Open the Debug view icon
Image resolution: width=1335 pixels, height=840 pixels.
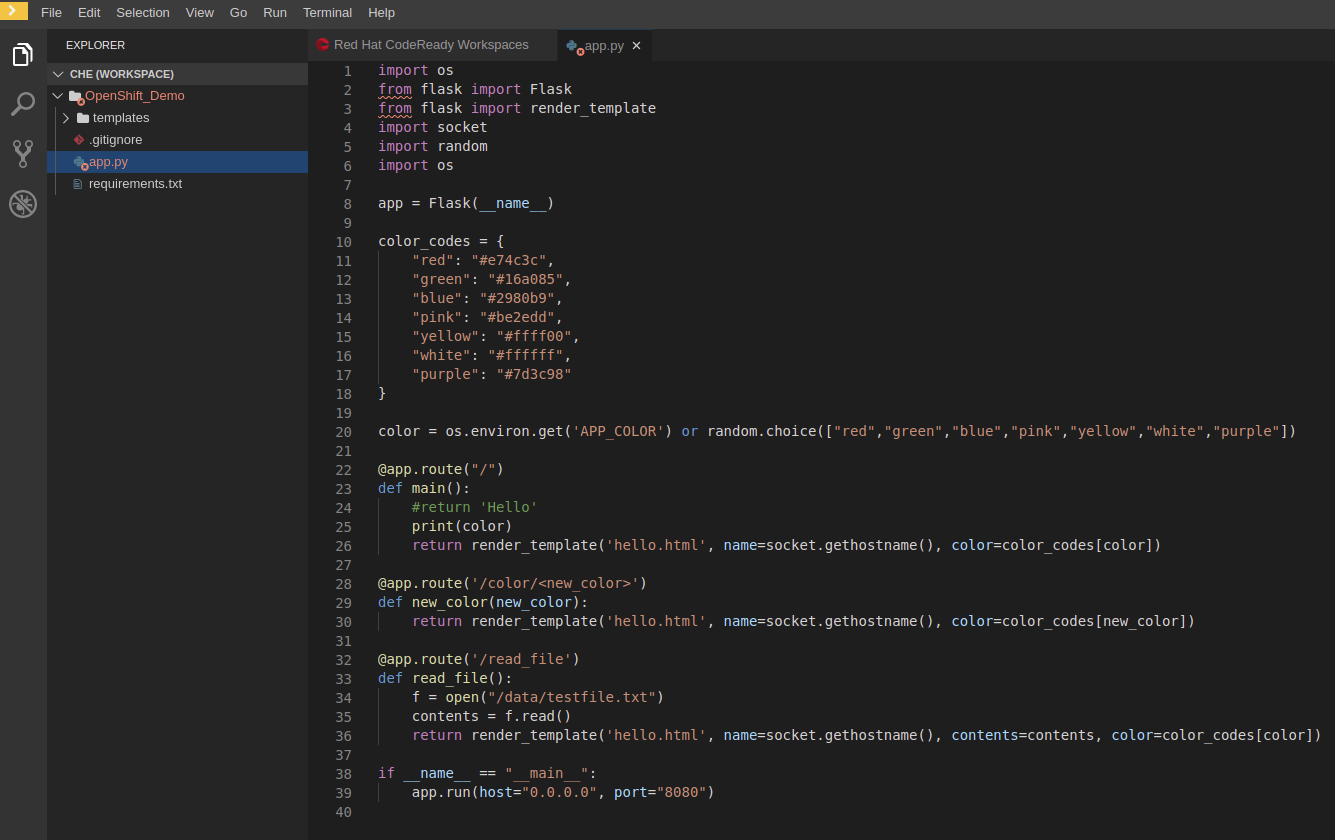click(x=22, y=204)
